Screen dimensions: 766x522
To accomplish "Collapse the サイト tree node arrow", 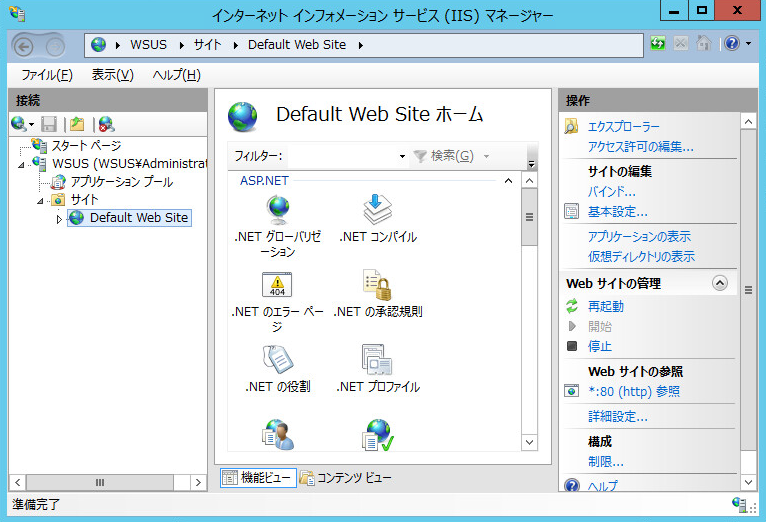I will (41, 201).
